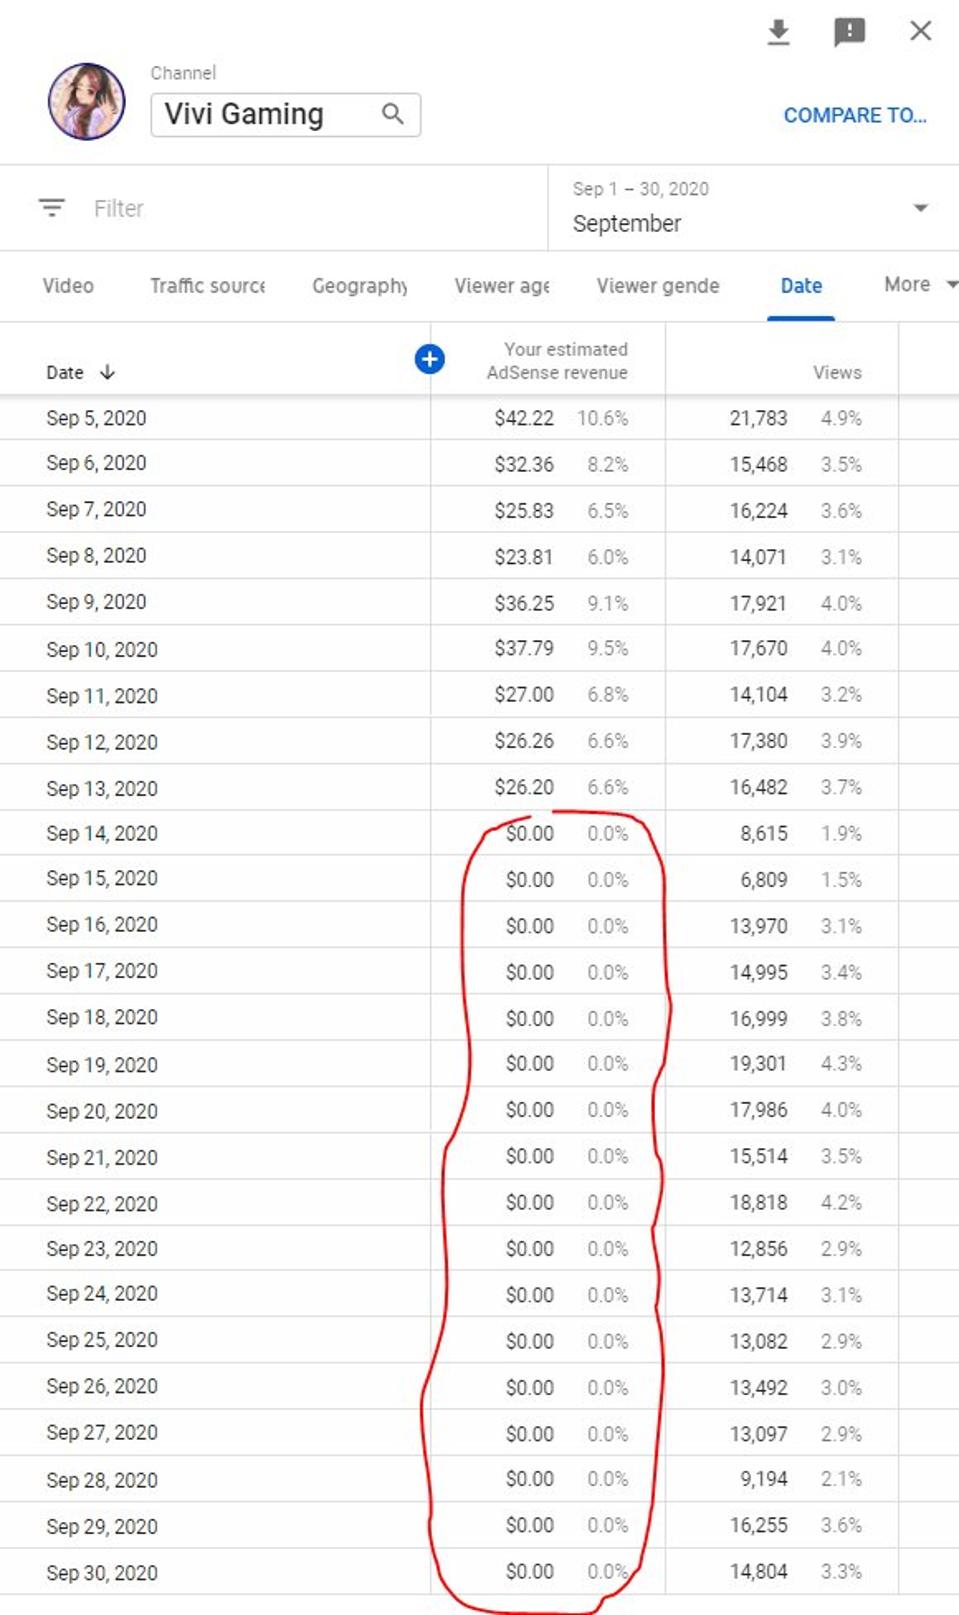Click the 21,783 views value
959x1615 pixels.
click(758, 418)
